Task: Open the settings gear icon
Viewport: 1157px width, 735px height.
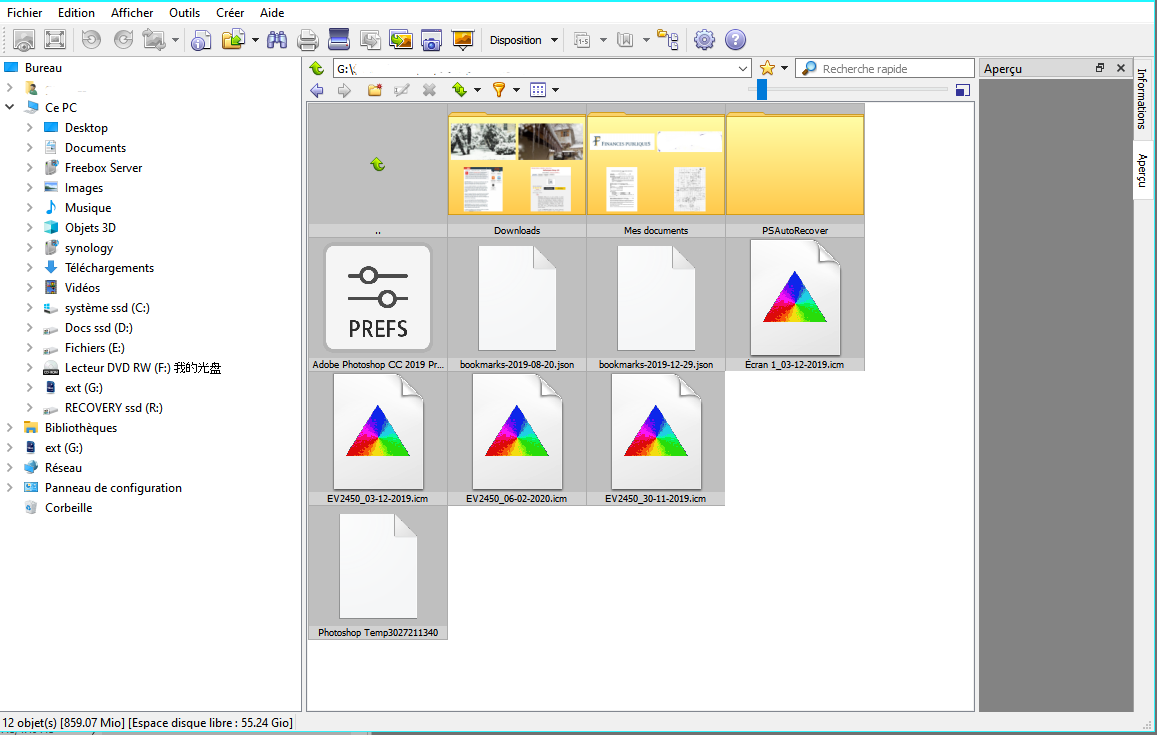Action: coord(704,40)
